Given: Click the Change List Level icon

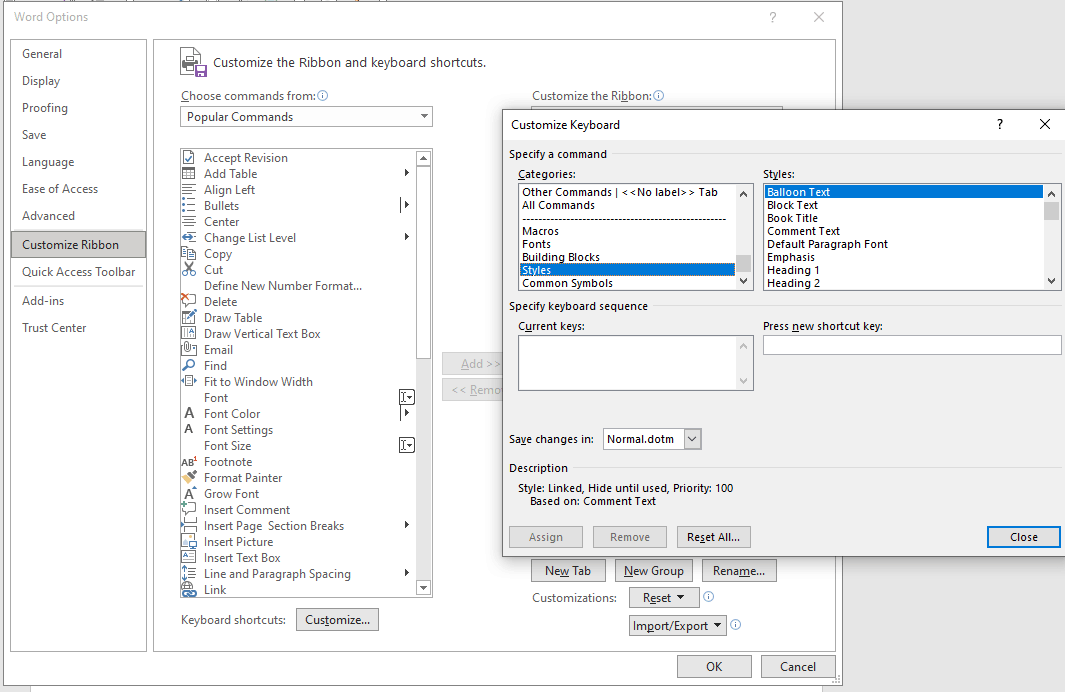Looking at the screenshot, I should click(x=189, y=238).
